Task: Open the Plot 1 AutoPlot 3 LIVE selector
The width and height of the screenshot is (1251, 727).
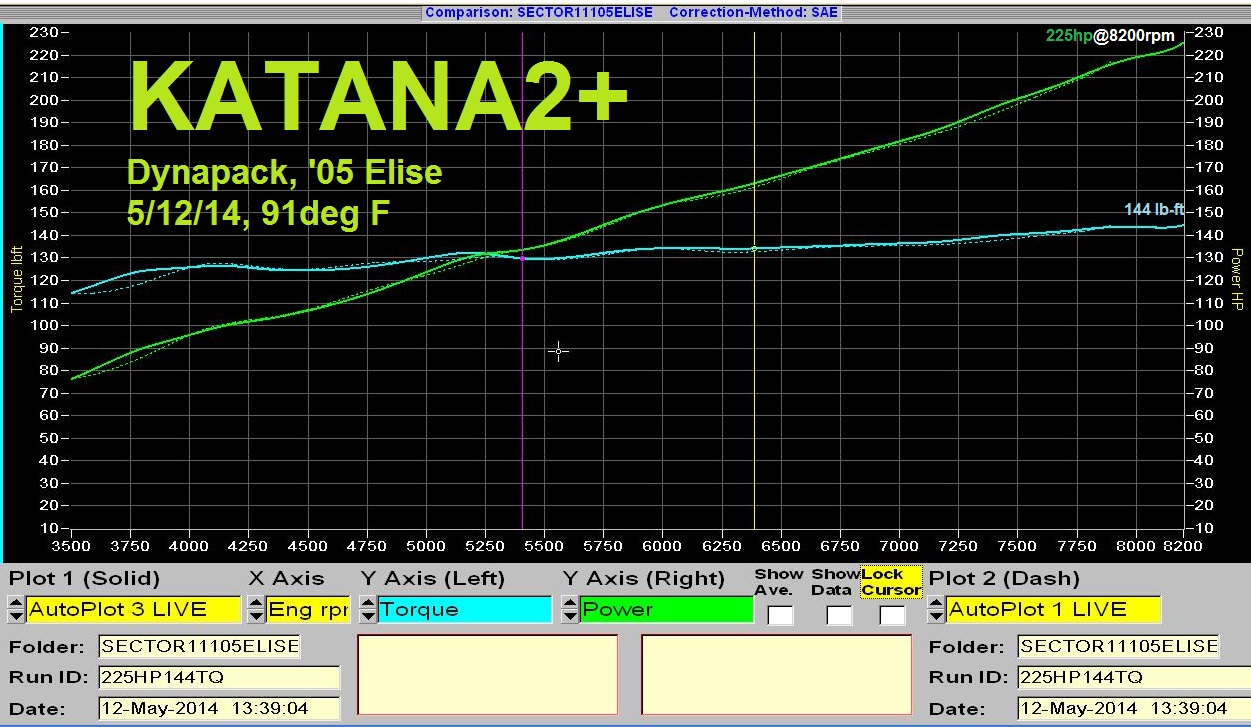Action: [x=134, y=609]
